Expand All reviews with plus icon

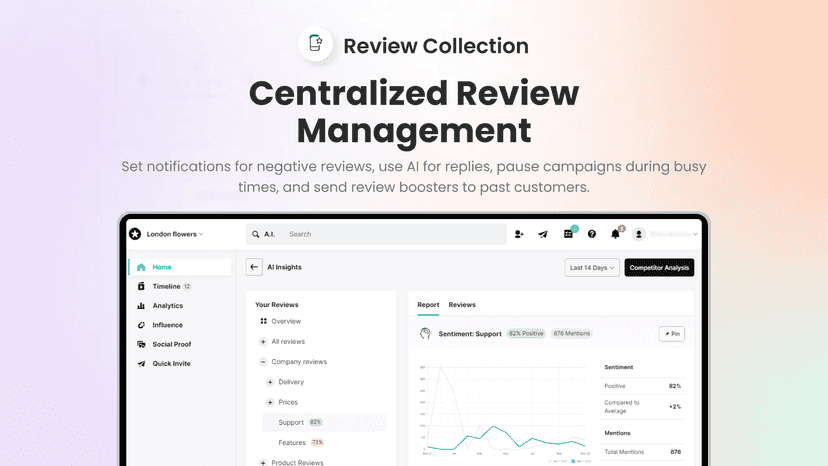[x=263, y=341]
